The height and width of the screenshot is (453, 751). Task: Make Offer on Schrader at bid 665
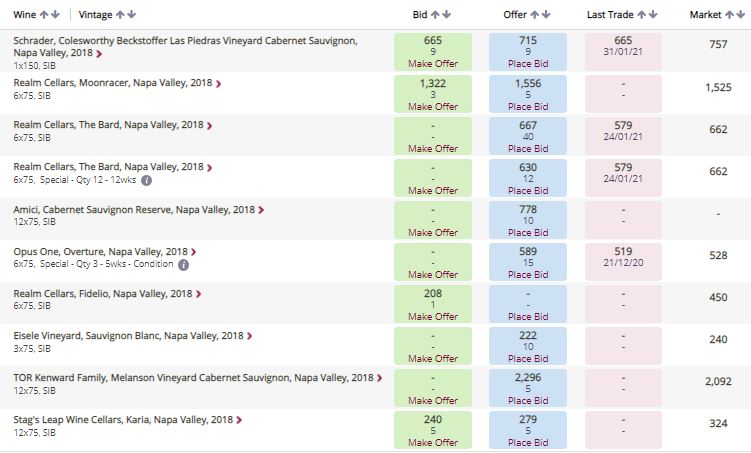[x=433, y=64]
